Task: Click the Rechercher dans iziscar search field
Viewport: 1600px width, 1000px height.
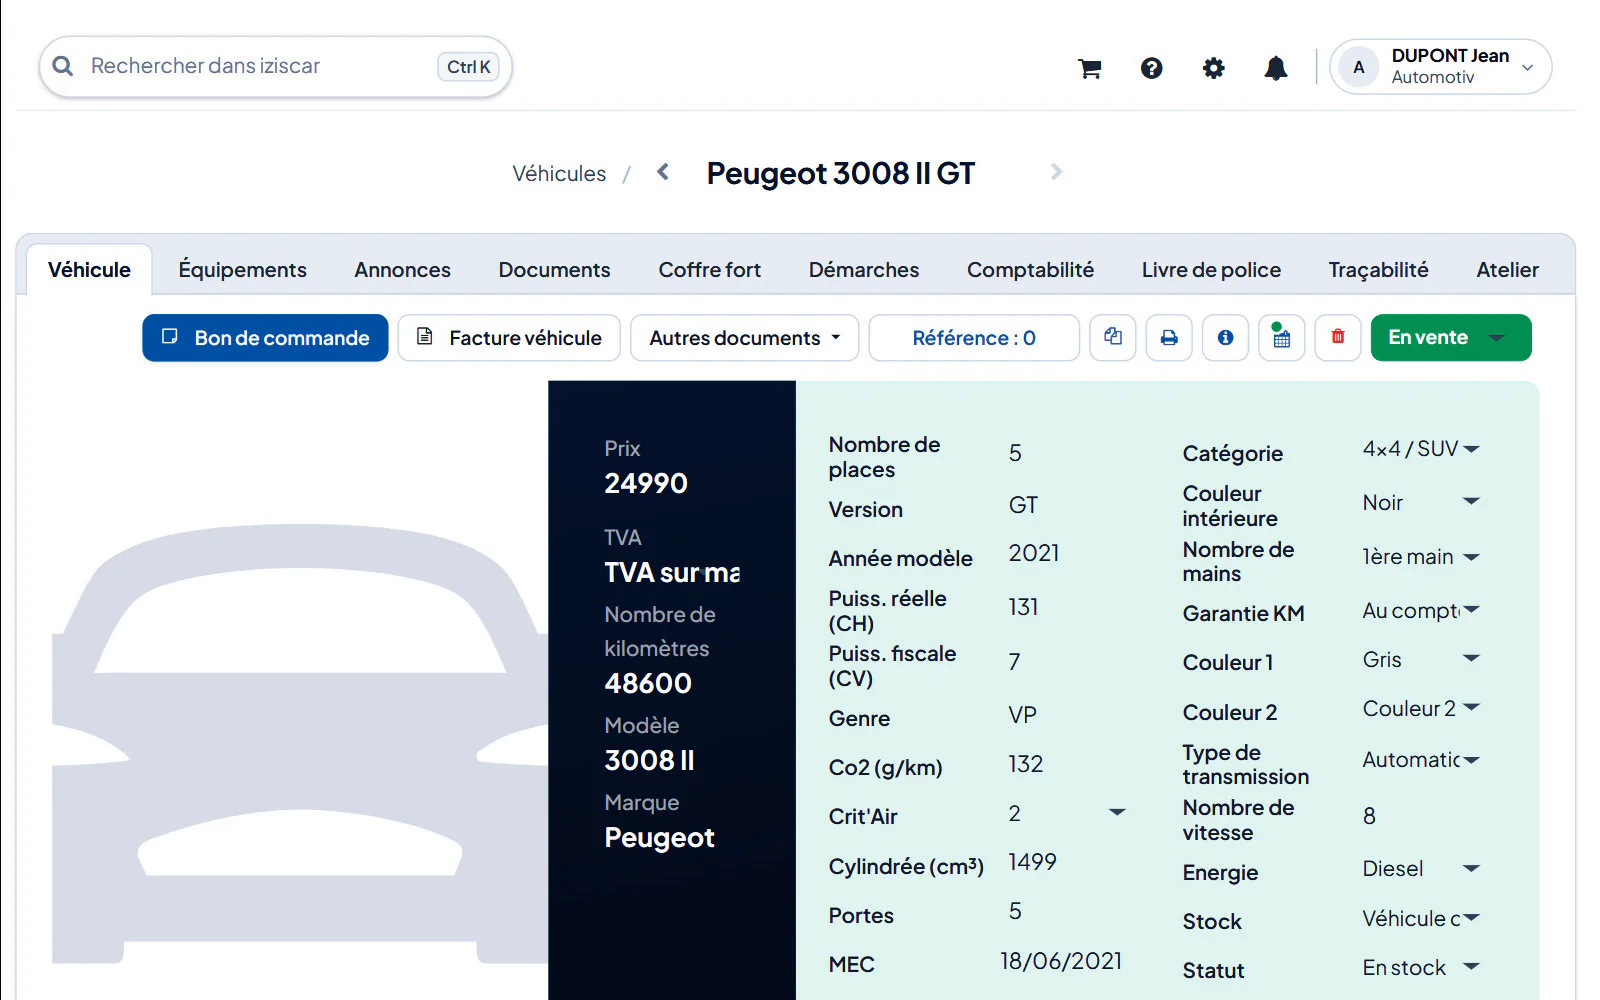Action: [x=276, y=67]
